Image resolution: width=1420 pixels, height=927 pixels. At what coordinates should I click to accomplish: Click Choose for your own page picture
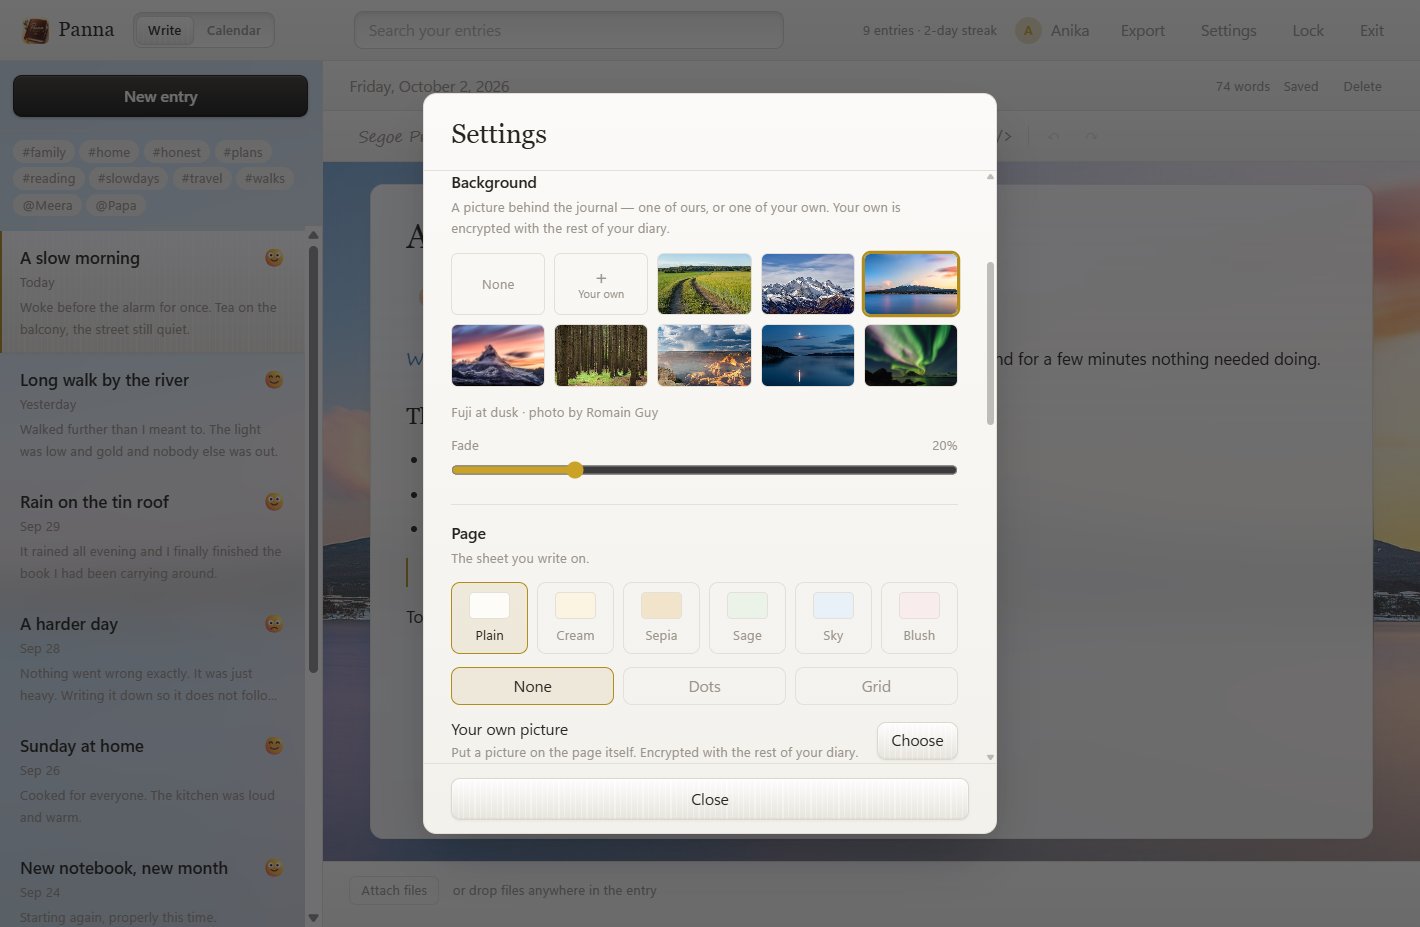point(917,740)
